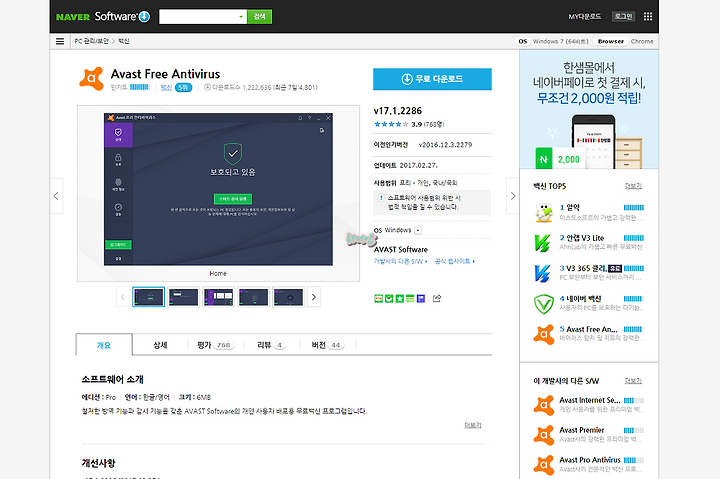Expand 더보기 next to 이 개발사의 다른 S/W
The width and height of the screenshot is (720, 479).
coord(633,381)
